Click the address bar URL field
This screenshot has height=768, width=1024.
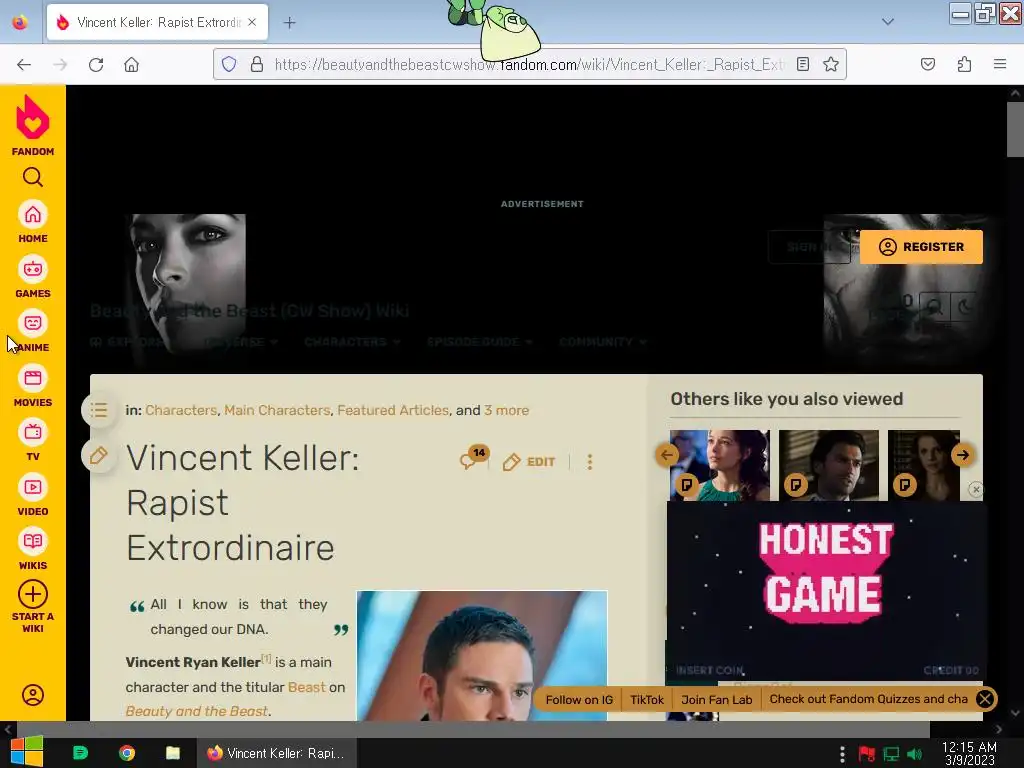coord(530,64)
